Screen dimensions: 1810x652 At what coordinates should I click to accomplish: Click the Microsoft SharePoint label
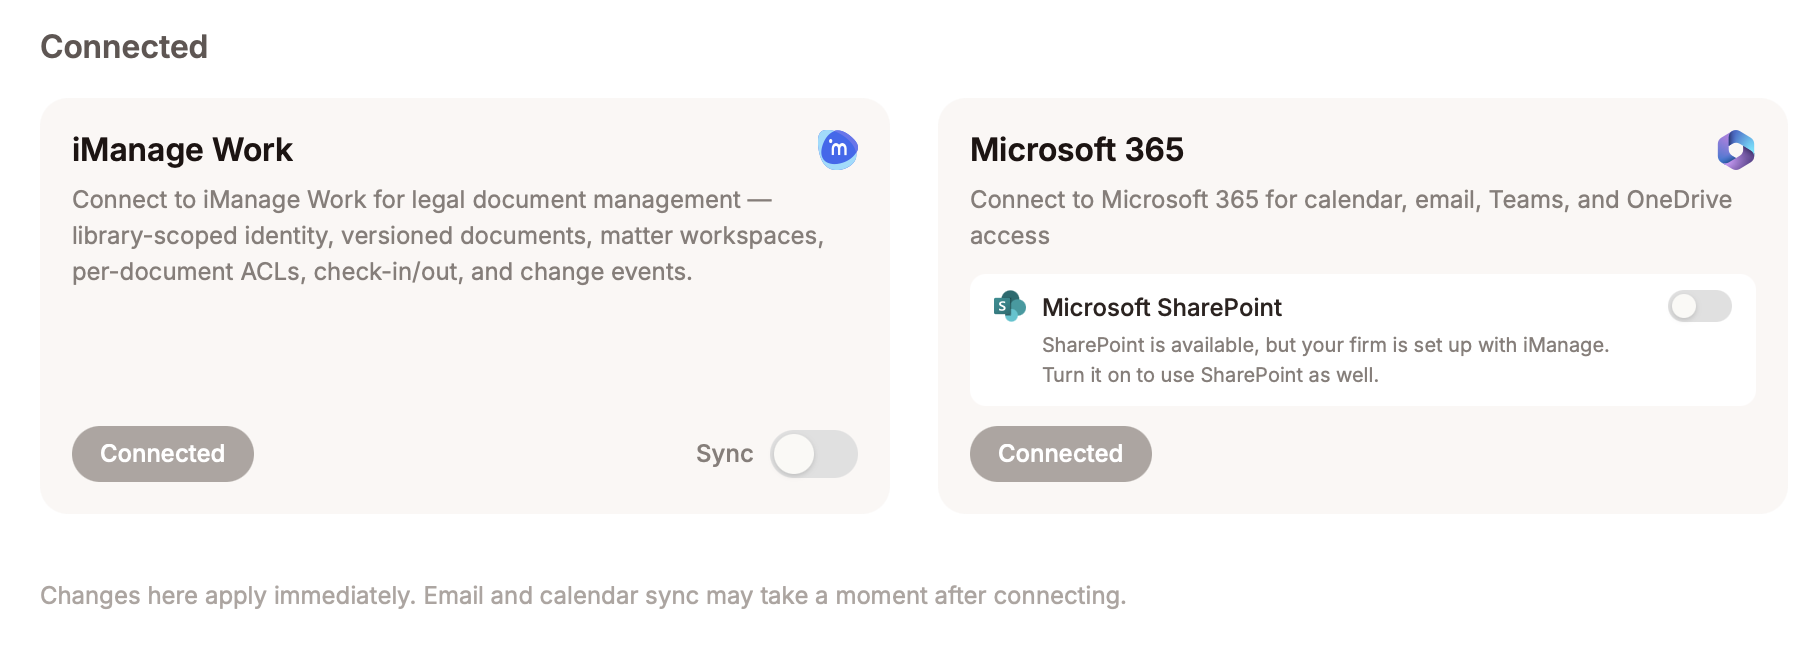pos(1162,307)
